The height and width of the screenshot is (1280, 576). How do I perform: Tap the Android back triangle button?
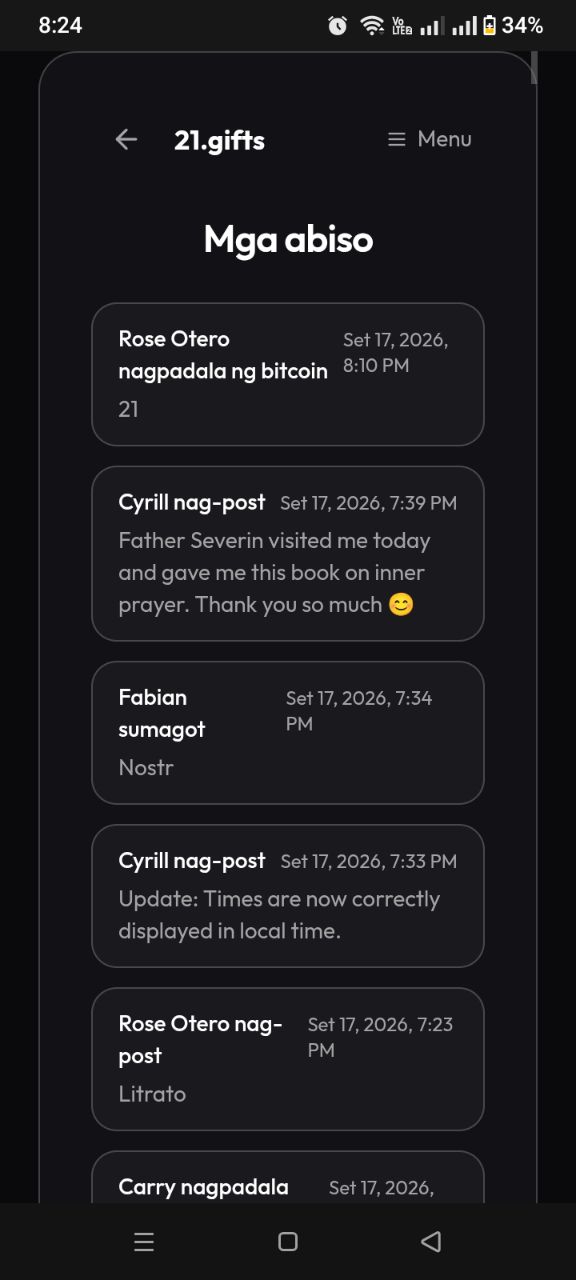pos(431,1242)
